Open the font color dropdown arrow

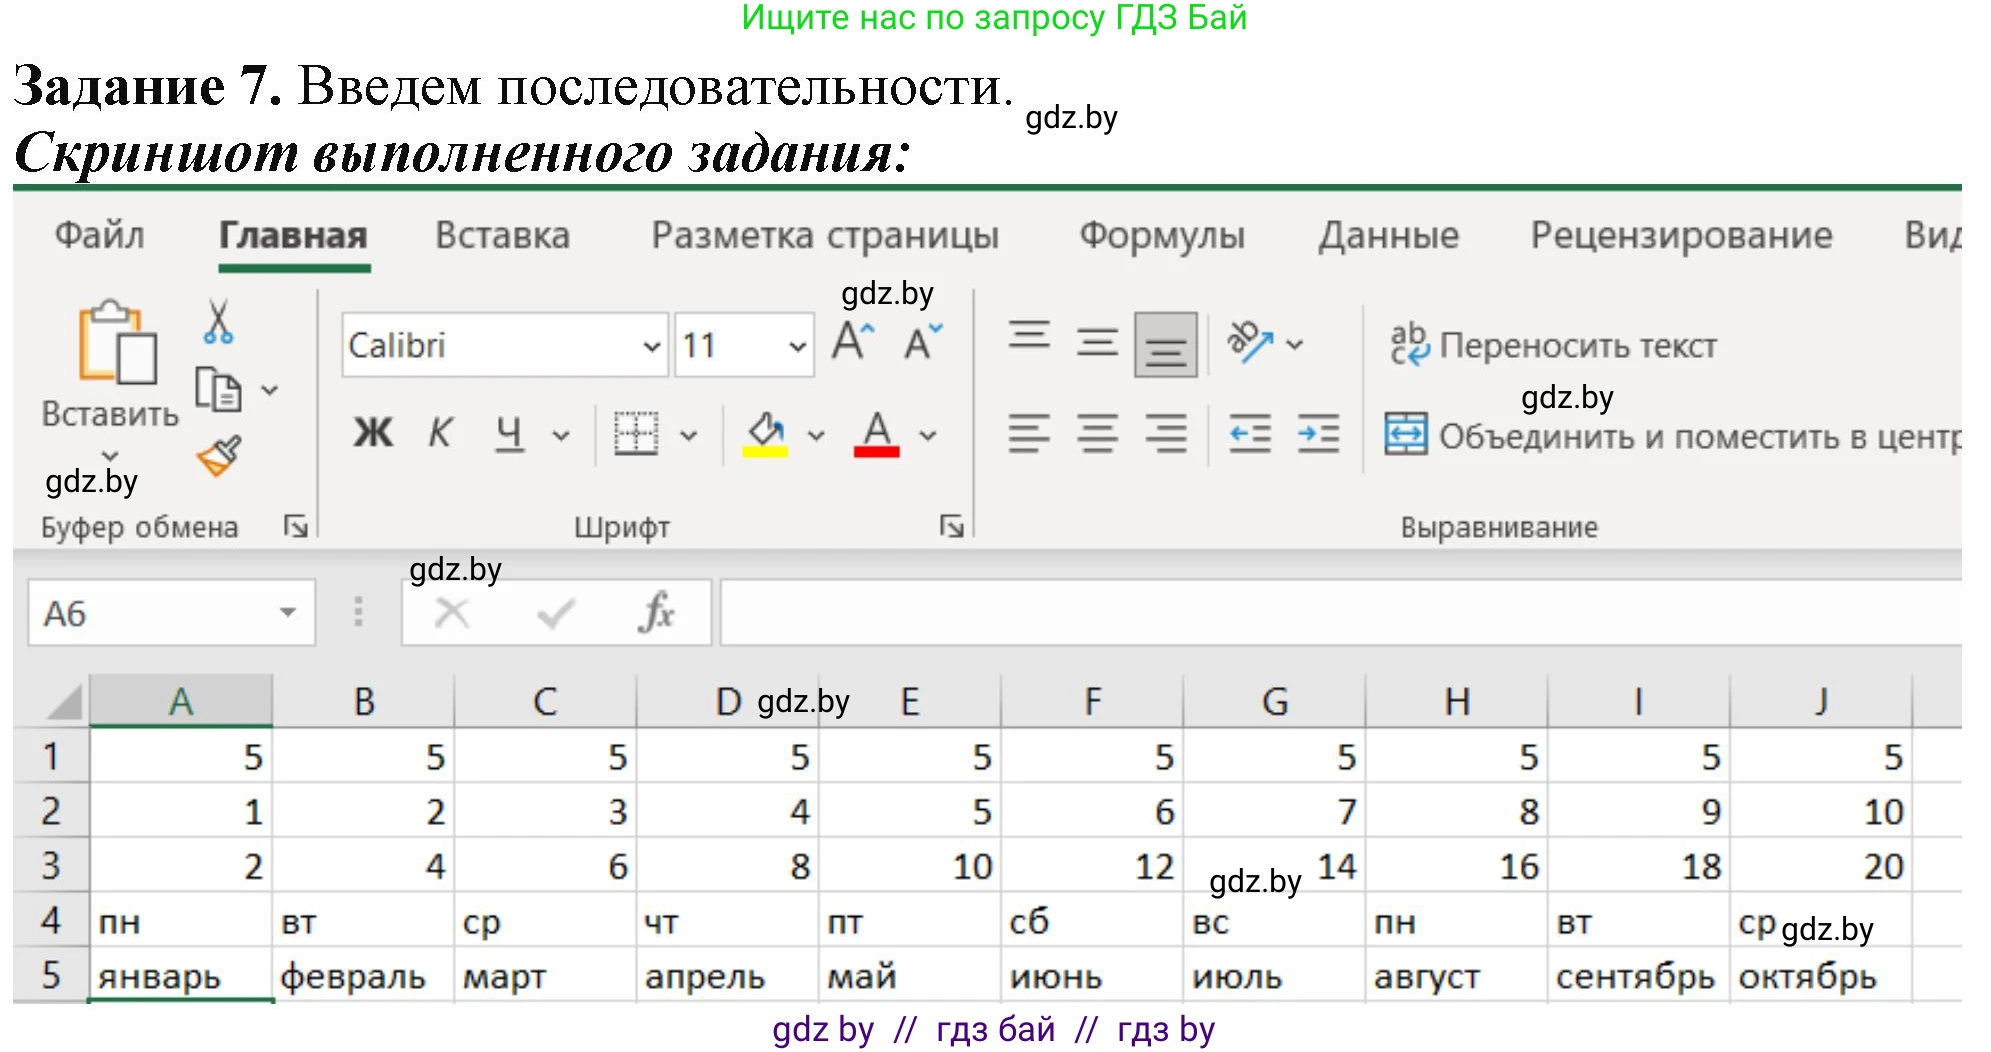(x=925, y=435)
